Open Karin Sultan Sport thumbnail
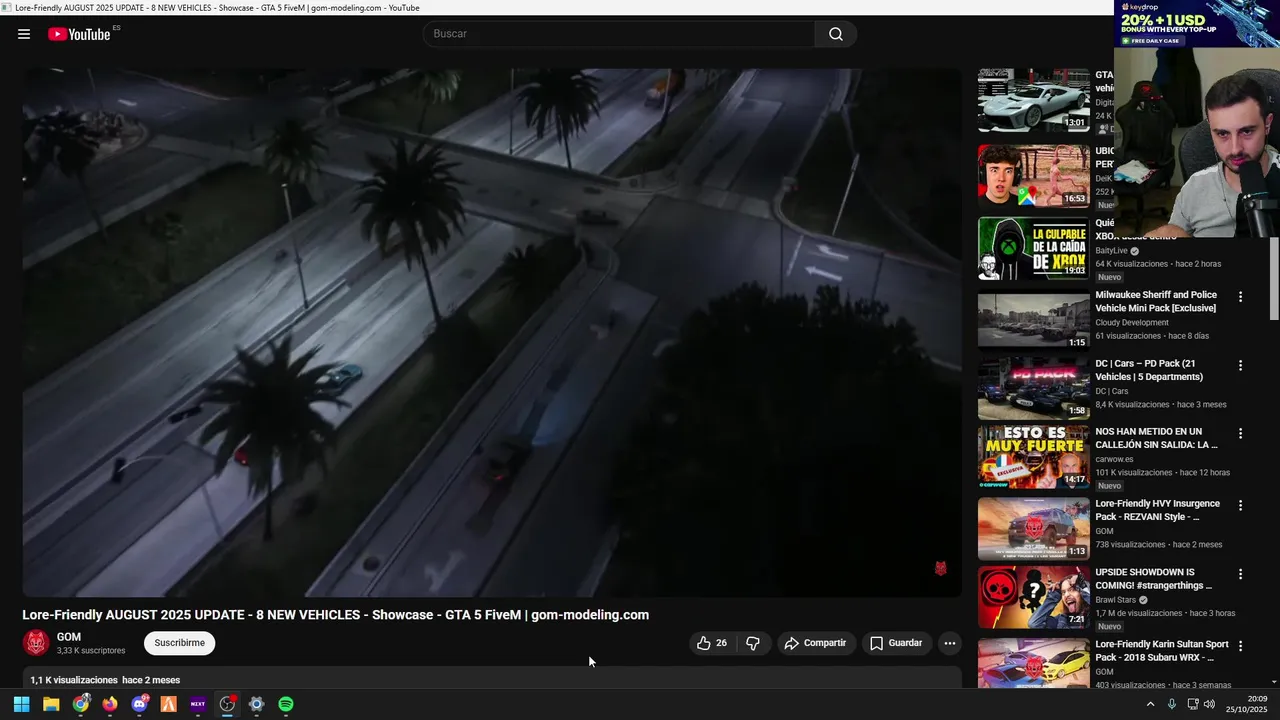 coord(1034,664)
